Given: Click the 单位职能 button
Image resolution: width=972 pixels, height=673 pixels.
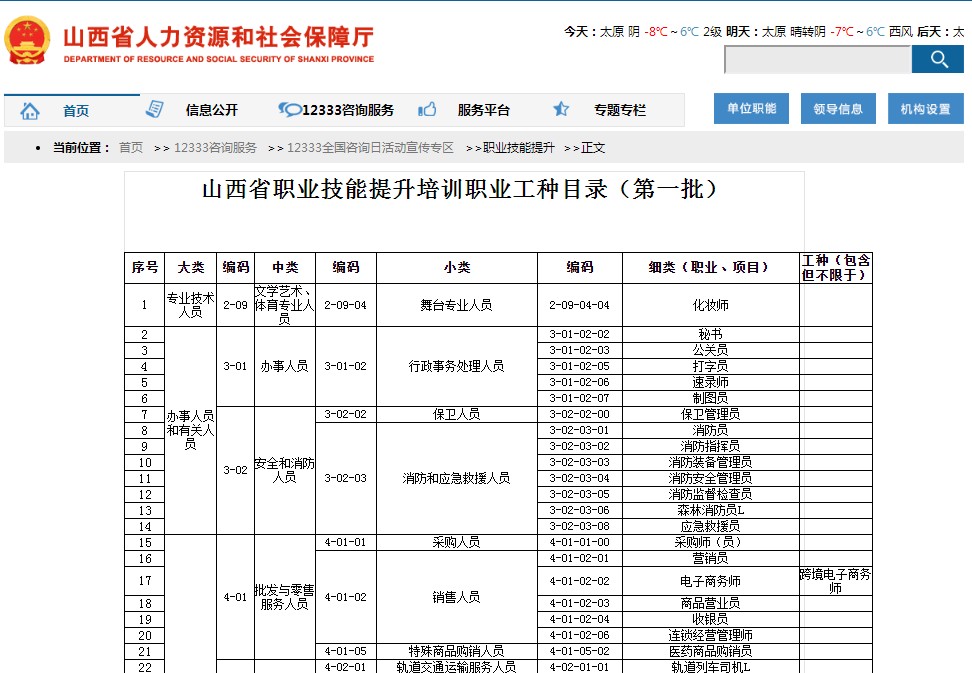Looking at the screenshot, I should (751, 109).
